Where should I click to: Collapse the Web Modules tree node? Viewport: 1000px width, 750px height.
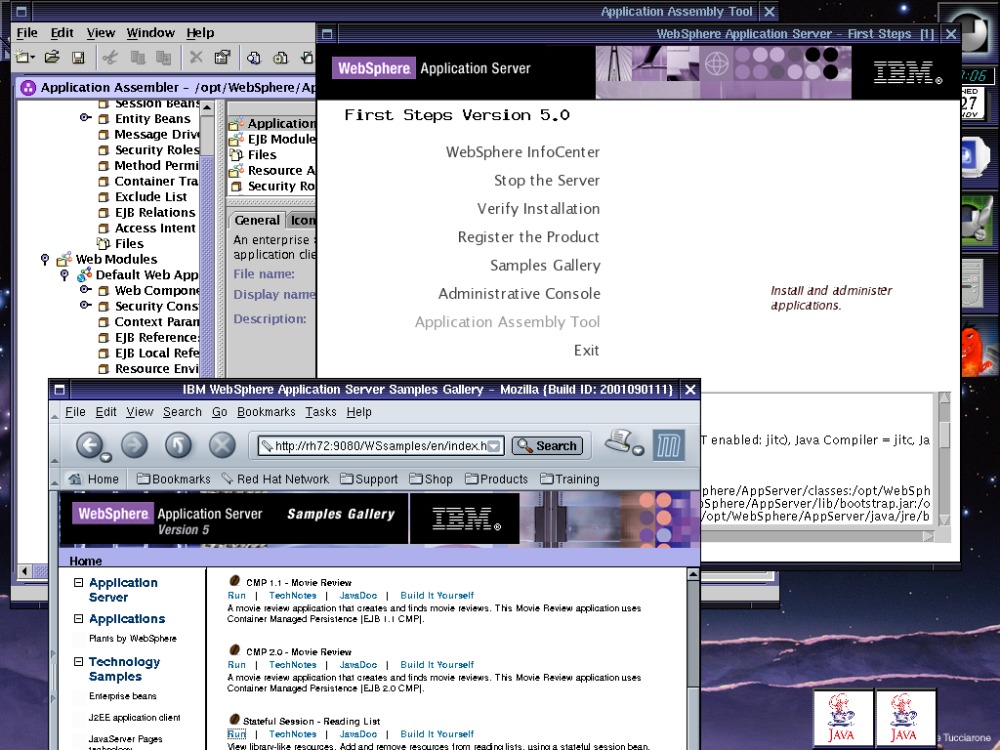click(x=45, y=259)
